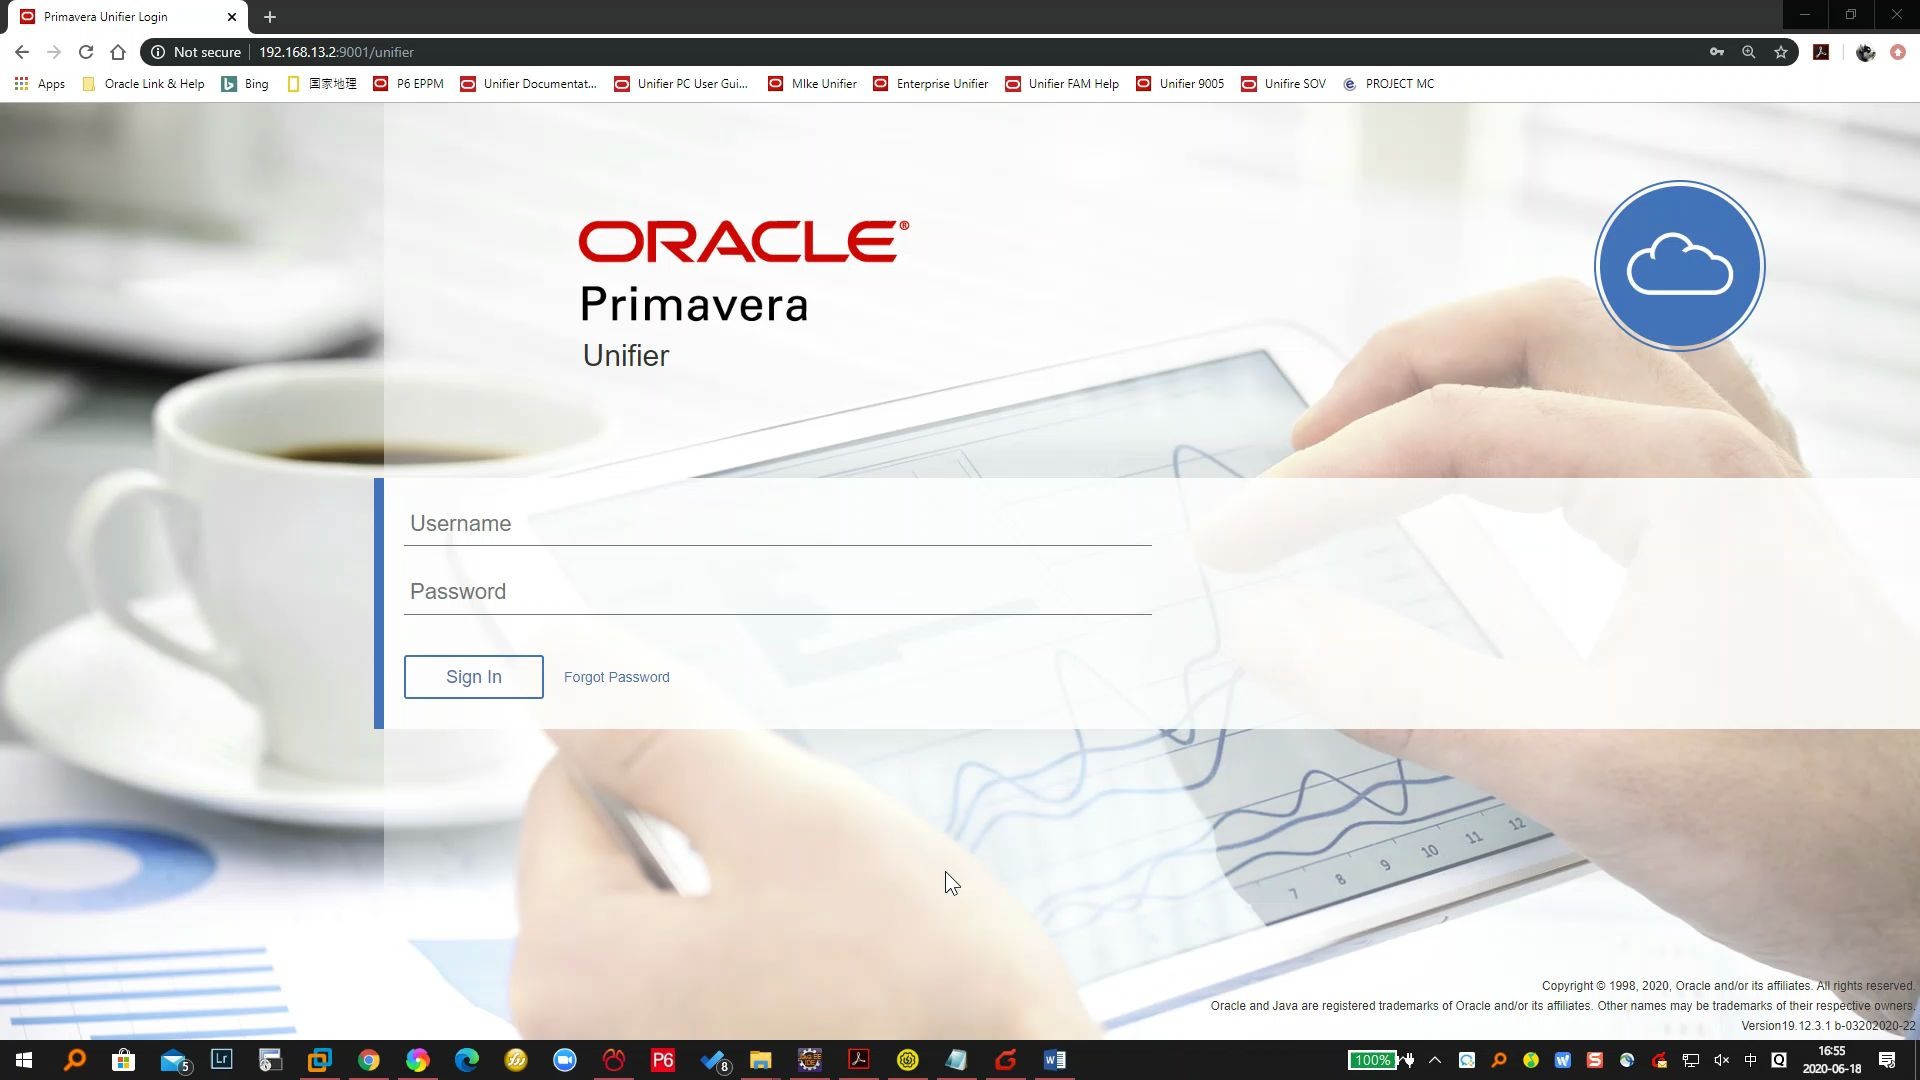Open the notification action center
This screenshot has height=1080, width=1920.
(x=1887, y=1060)
